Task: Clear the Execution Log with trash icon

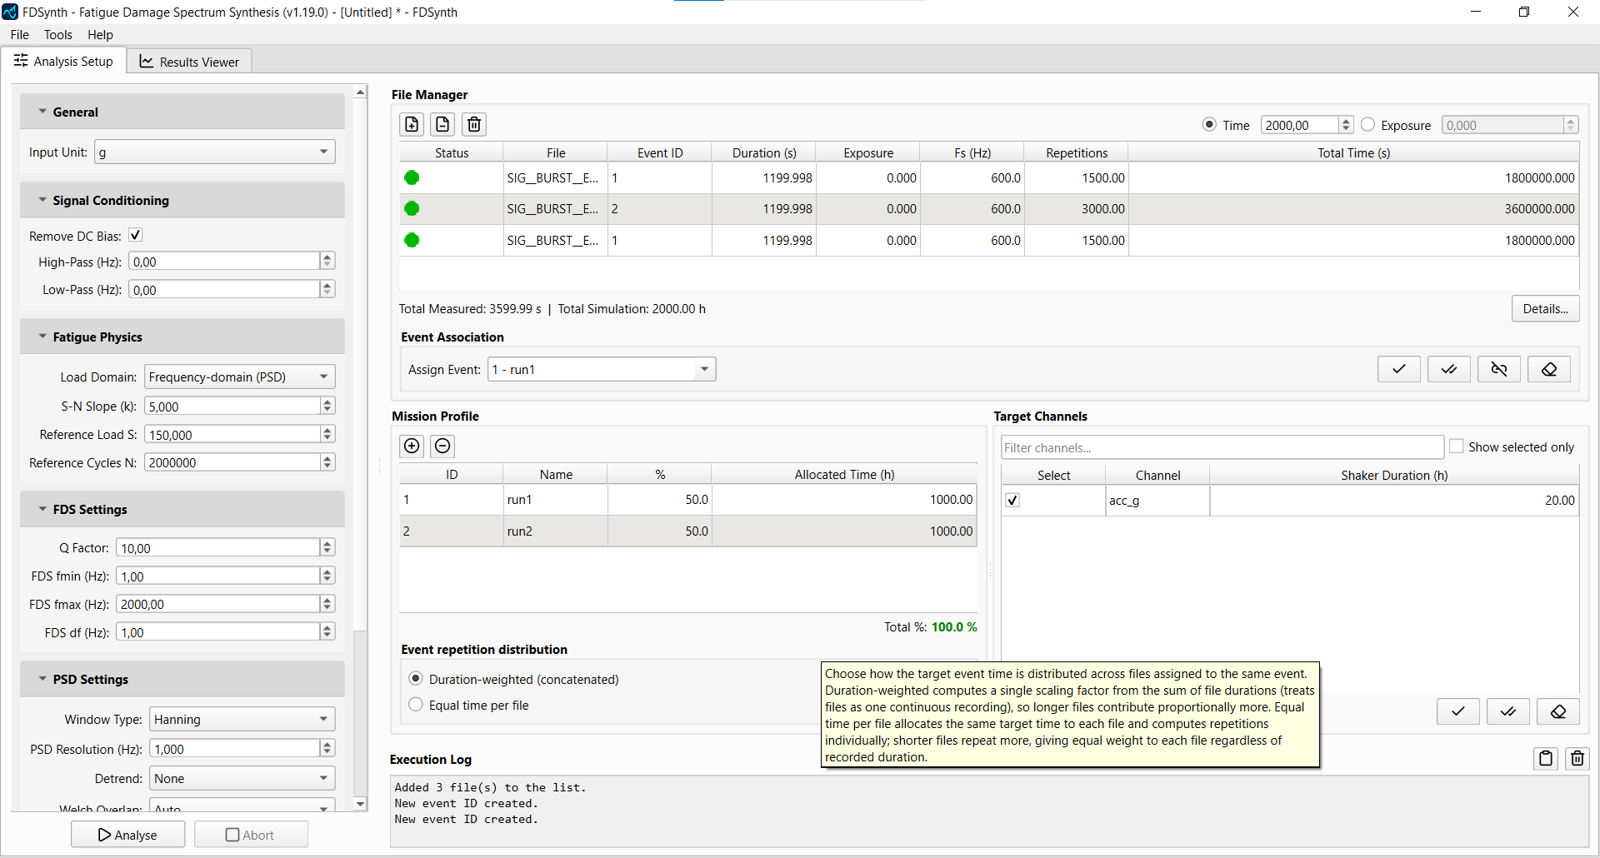Action: pos(1577,758)
